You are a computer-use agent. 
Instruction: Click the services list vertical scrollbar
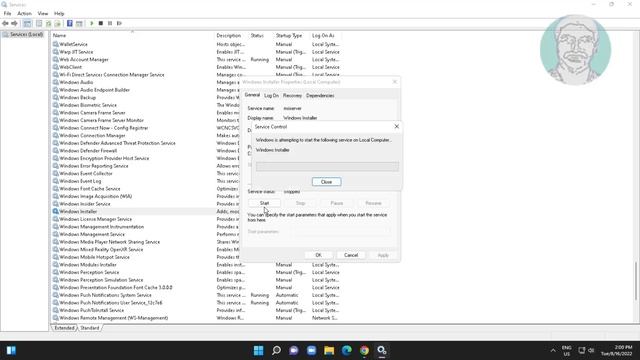point(636,282)
